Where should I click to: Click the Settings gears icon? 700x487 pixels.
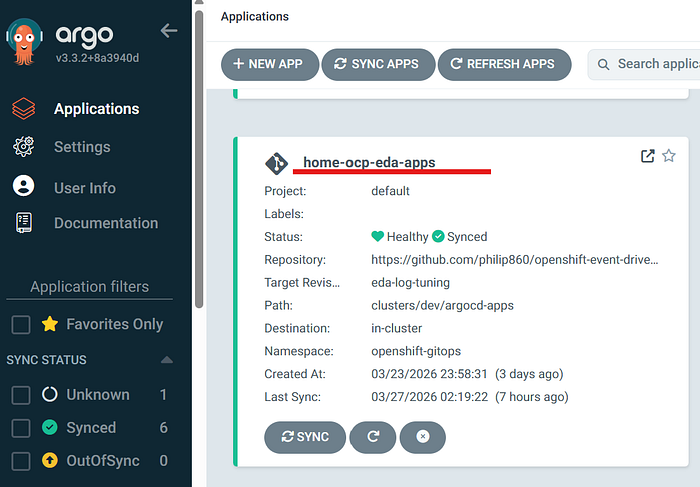[23, 146]
